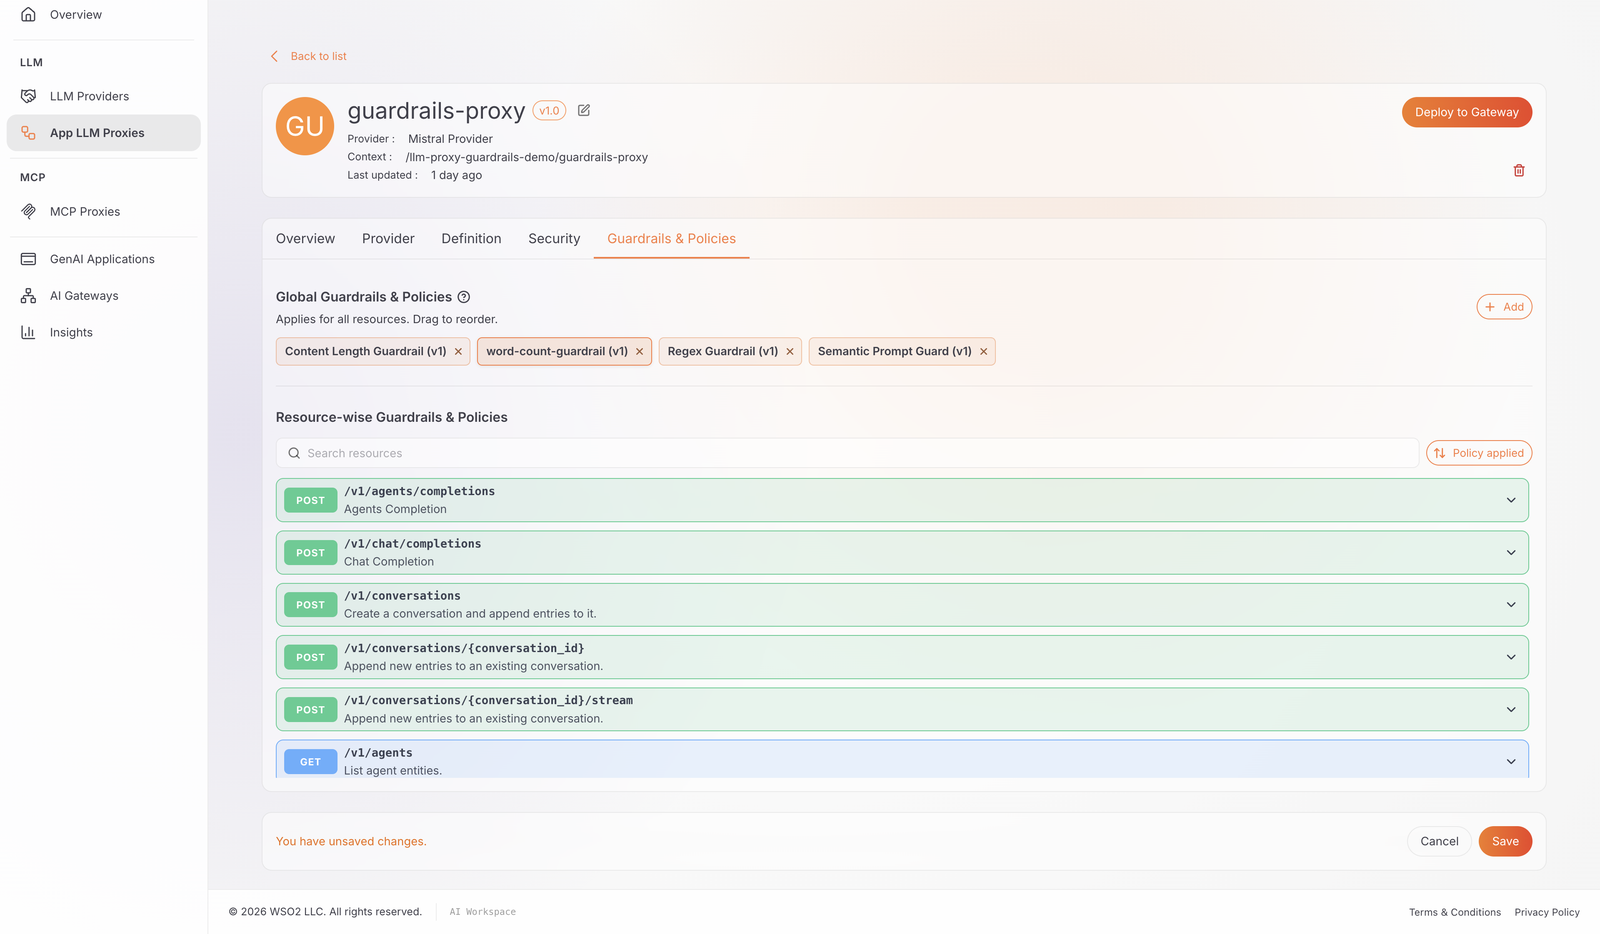Viewport: 1600px width, 934px height.
Task: Click the back arrow icon
Action: pyautogui.click(x=274, y=56)
